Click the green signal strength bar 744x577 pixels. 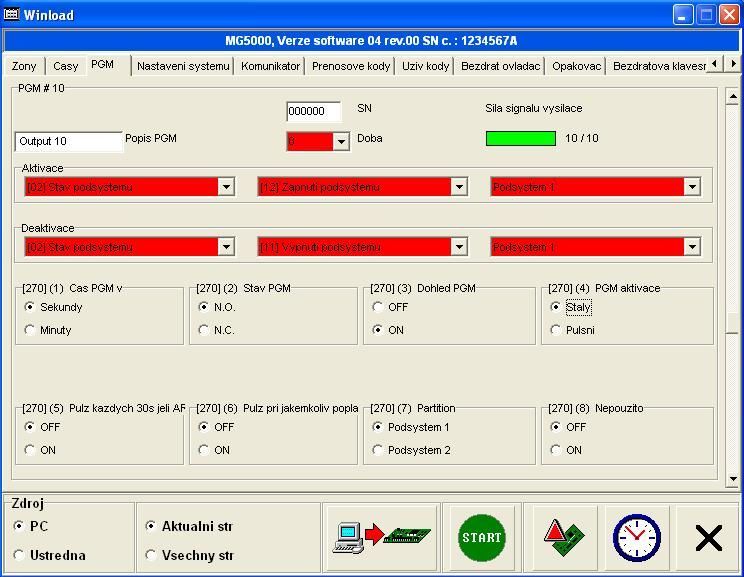(x=520, y=139)
